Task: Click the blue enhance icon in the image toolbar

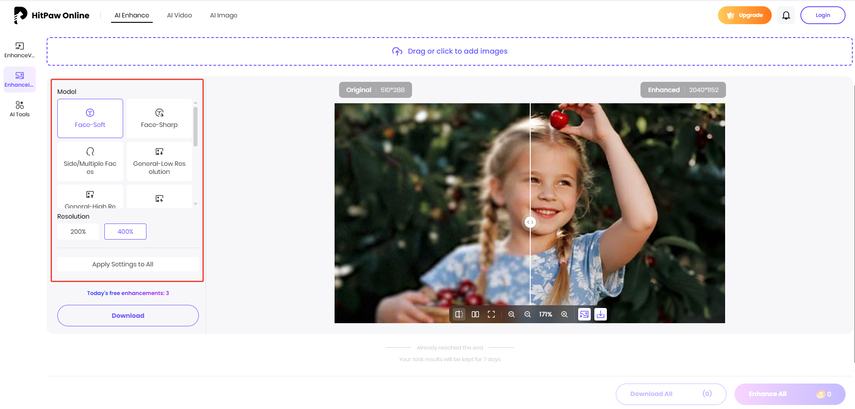Action: click(584, 314)
